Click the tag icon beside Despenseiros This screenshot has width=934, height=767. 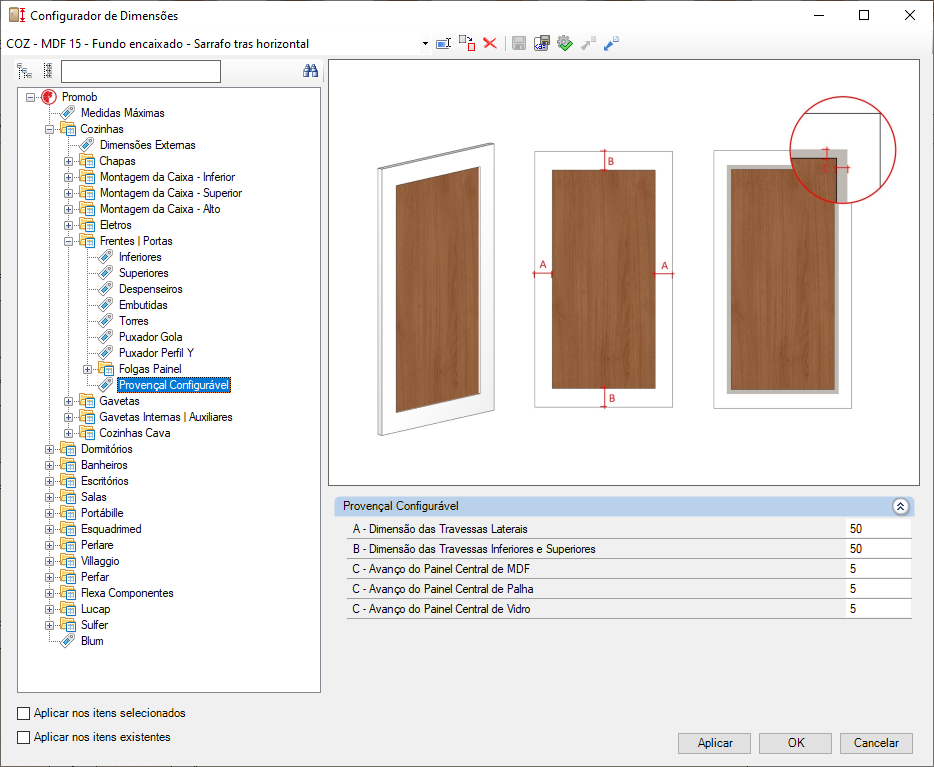[x=105, y=289]
